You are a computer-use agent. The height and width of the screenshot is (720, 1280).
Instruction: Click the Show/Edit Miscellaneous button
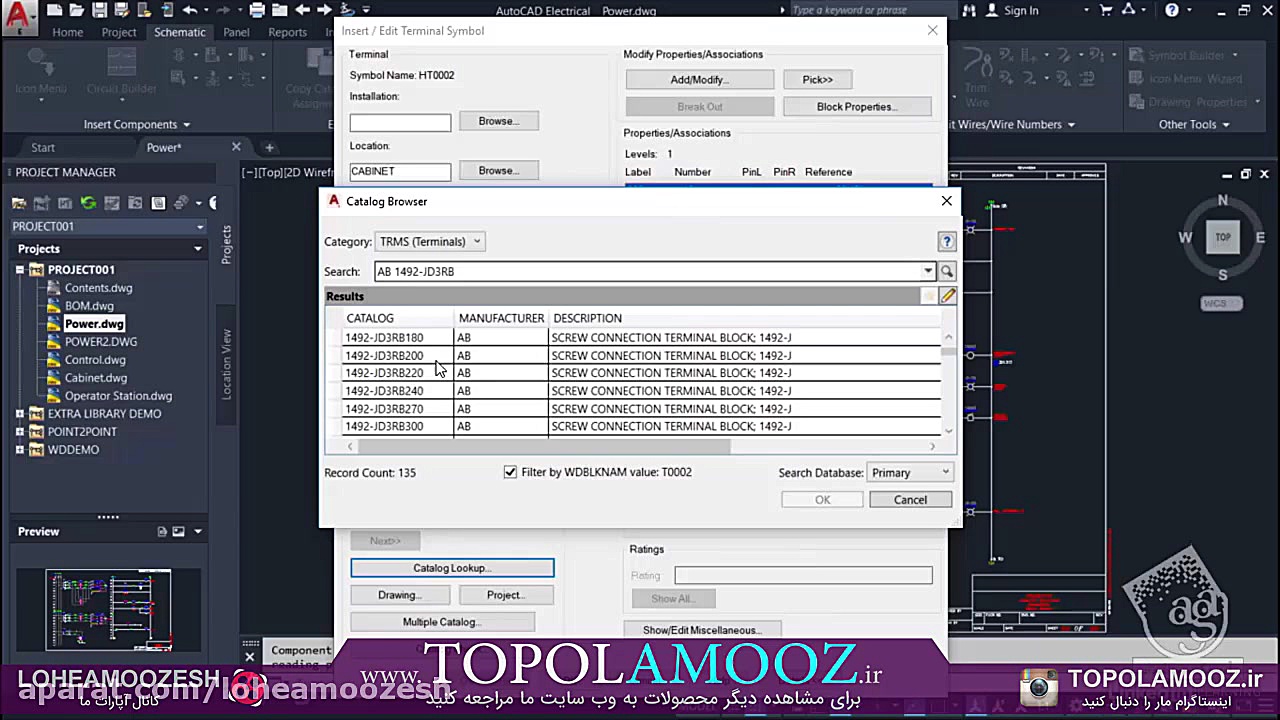click(702, 630)
